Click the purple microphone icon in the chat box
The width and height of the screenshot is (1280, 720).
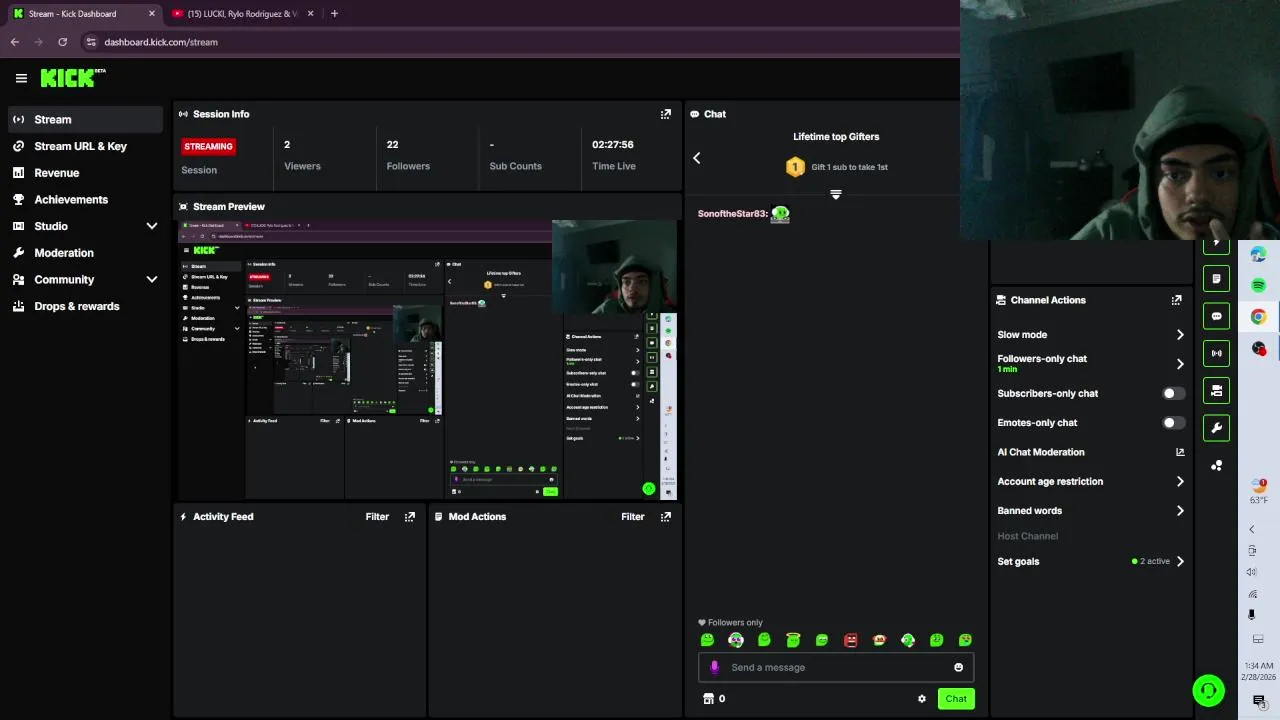714,667
